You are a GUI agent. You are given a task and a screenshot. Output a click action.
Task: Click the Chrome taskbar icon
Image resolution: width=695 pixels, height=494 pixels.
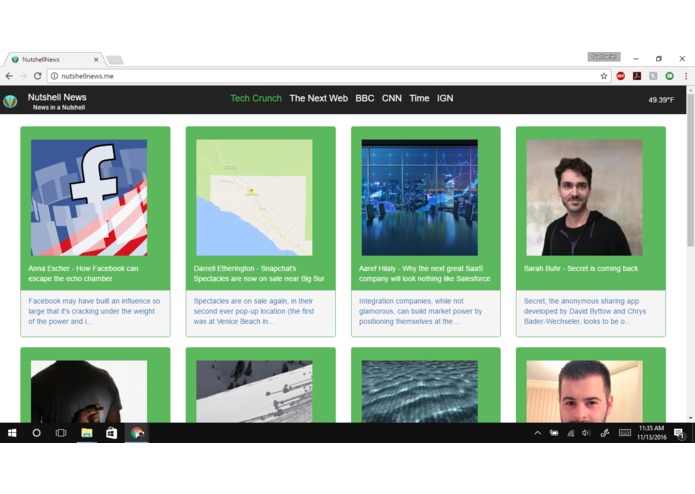point(137,433)
